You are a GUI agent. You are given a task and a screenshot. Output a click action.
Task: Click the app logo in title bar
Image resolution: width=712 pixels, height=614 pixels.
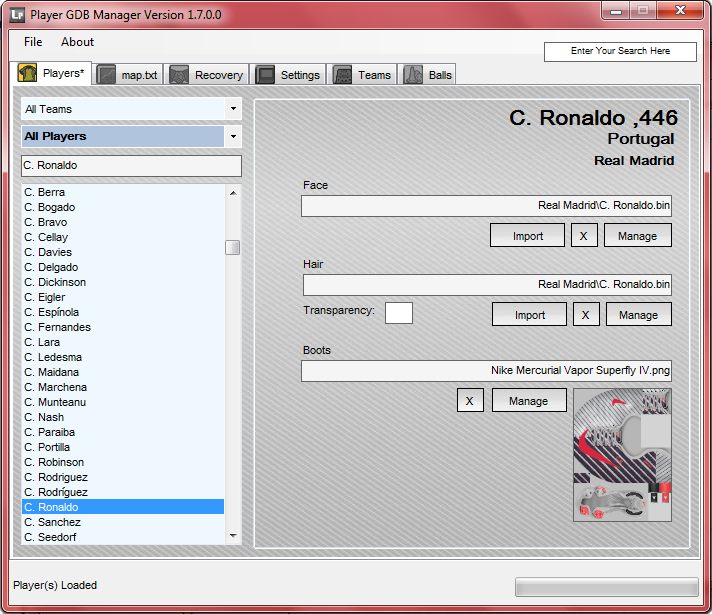[17, 15]
